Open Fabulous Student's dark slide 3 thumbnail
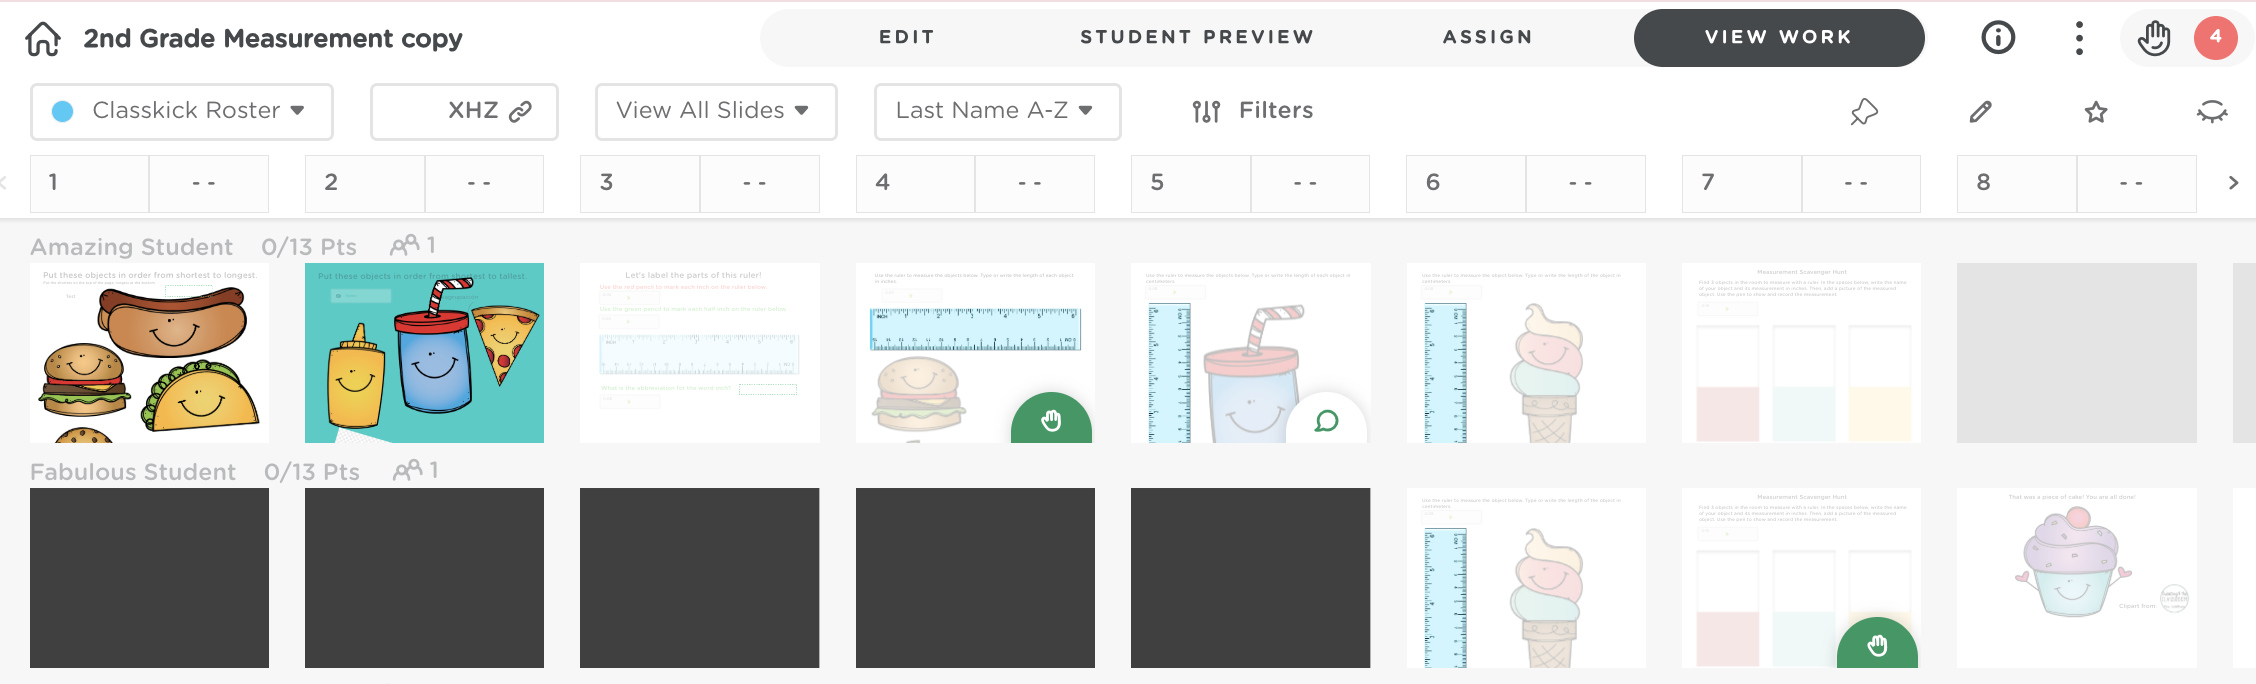 (x=700, y=578)
